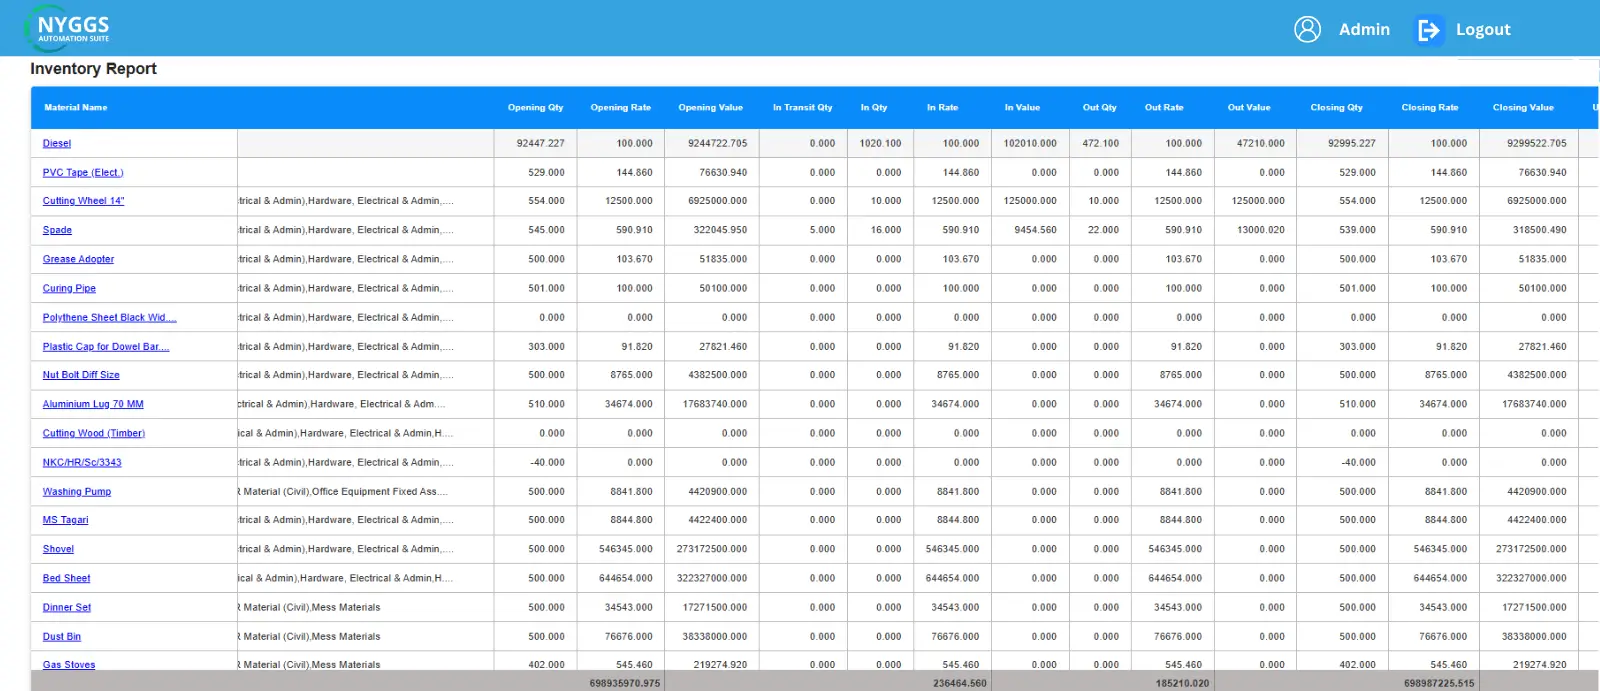Image resolution: width=1600 pixels, height=691 pixels.
Task: Open the Dust Bin link
Action: 62,637
